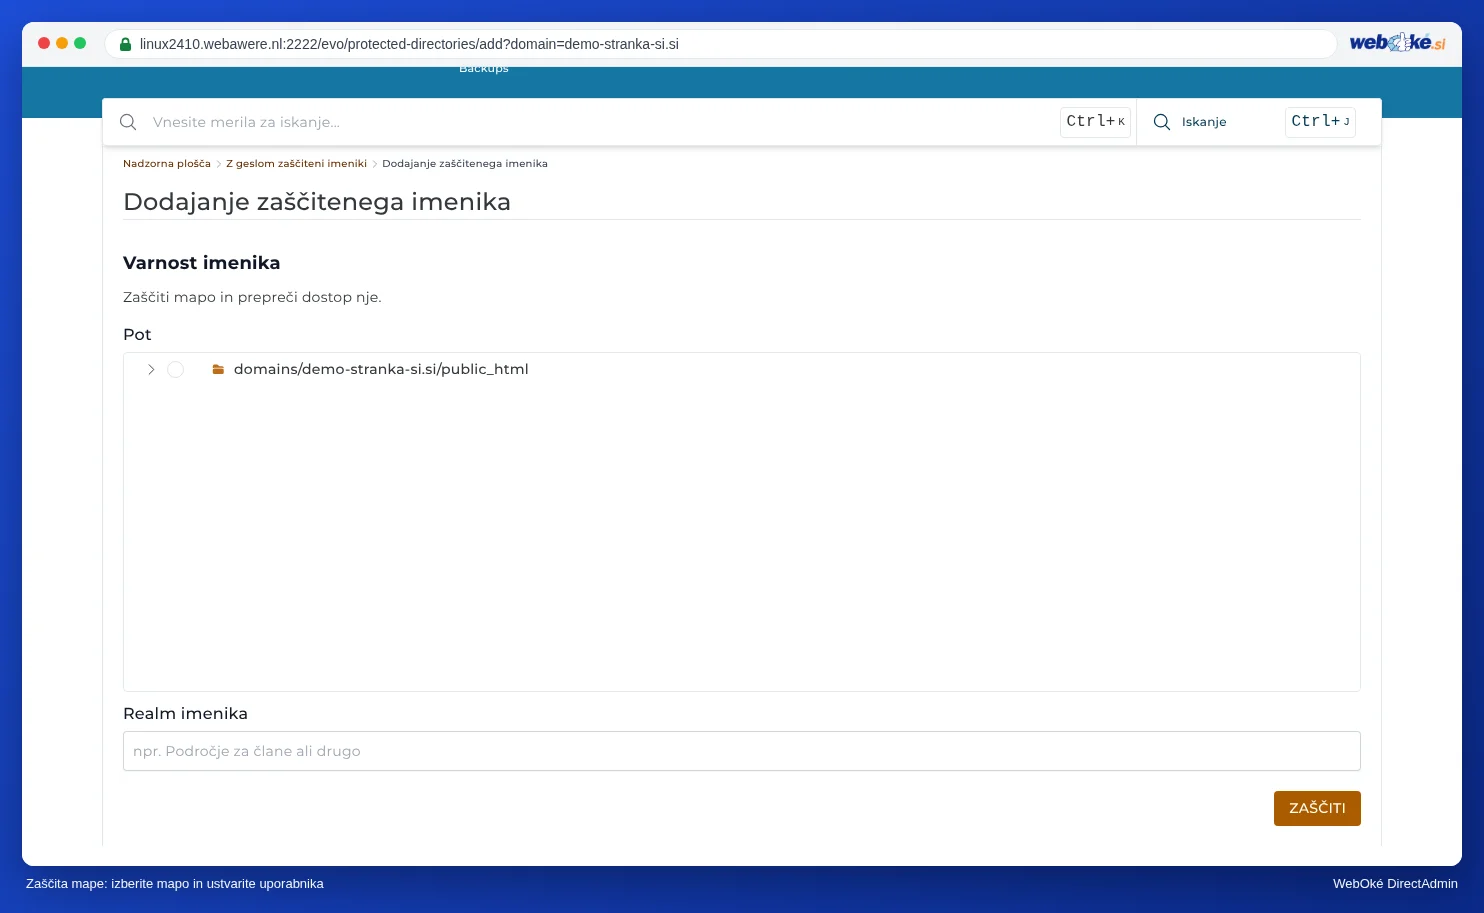Click the ZAŠČITI button
This screenshot has width=1484, height=913.
(1317, 808)
